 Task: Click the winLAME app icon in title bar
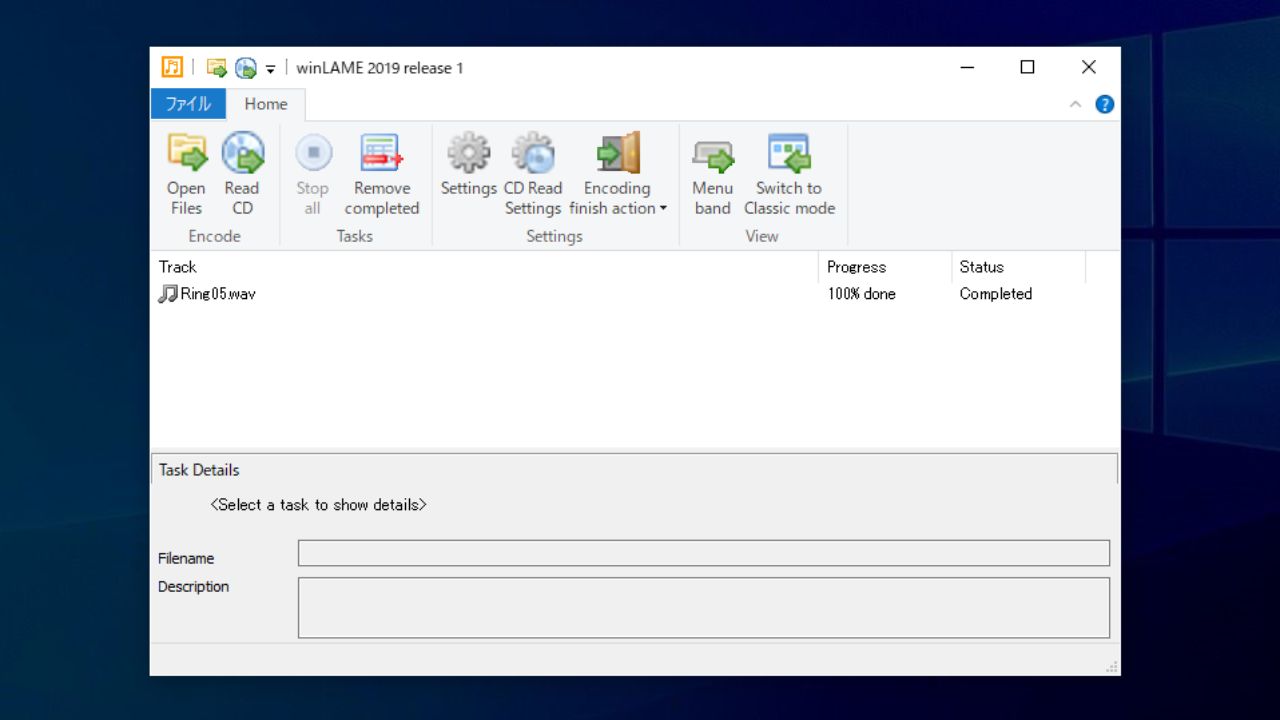pos(172,67)
